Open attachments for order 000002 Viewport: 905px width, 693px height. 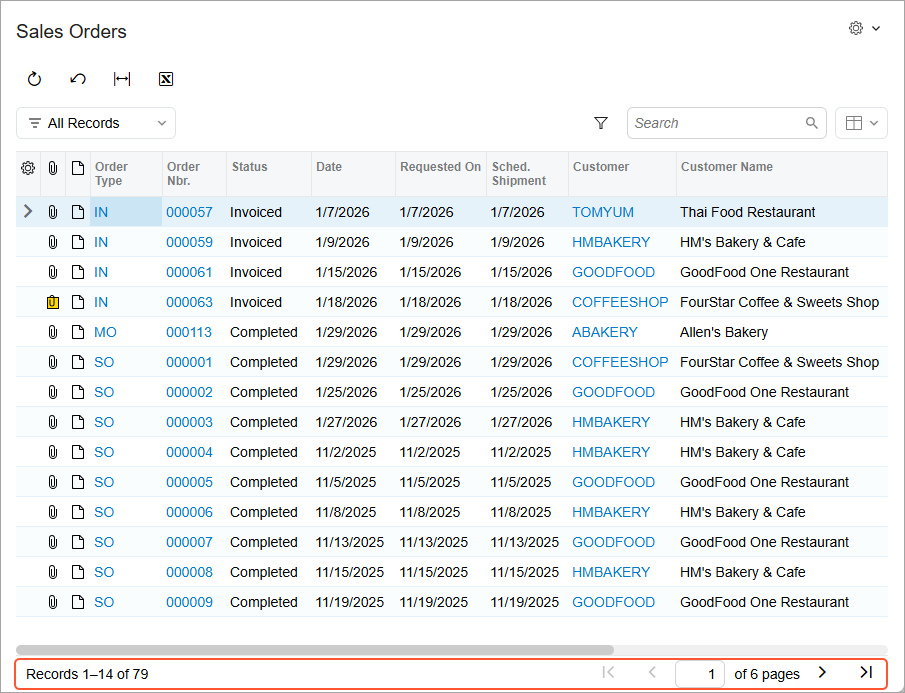(53, 392)
